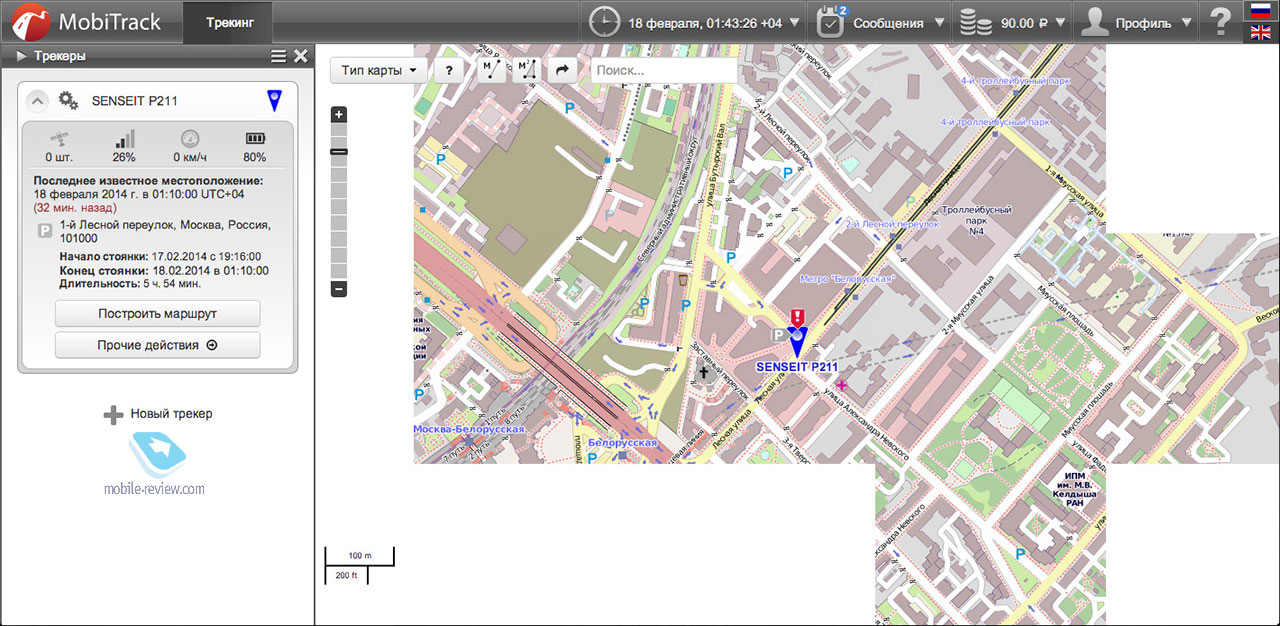Click the address 1-й Лесной переулок text
Screen dimensions: 1280x626
(x=165, y=232)
